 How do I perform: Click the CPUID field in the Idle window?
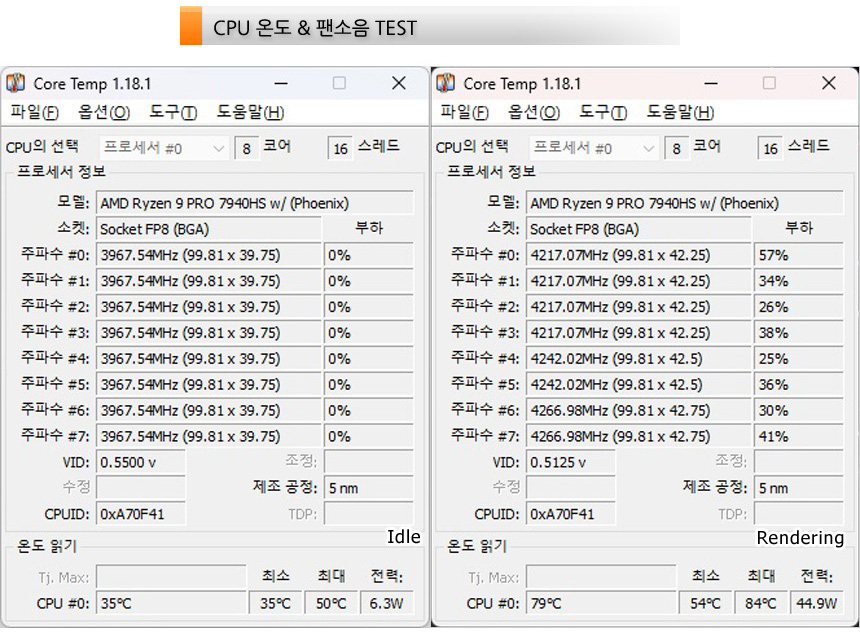[x=141, y=514]
